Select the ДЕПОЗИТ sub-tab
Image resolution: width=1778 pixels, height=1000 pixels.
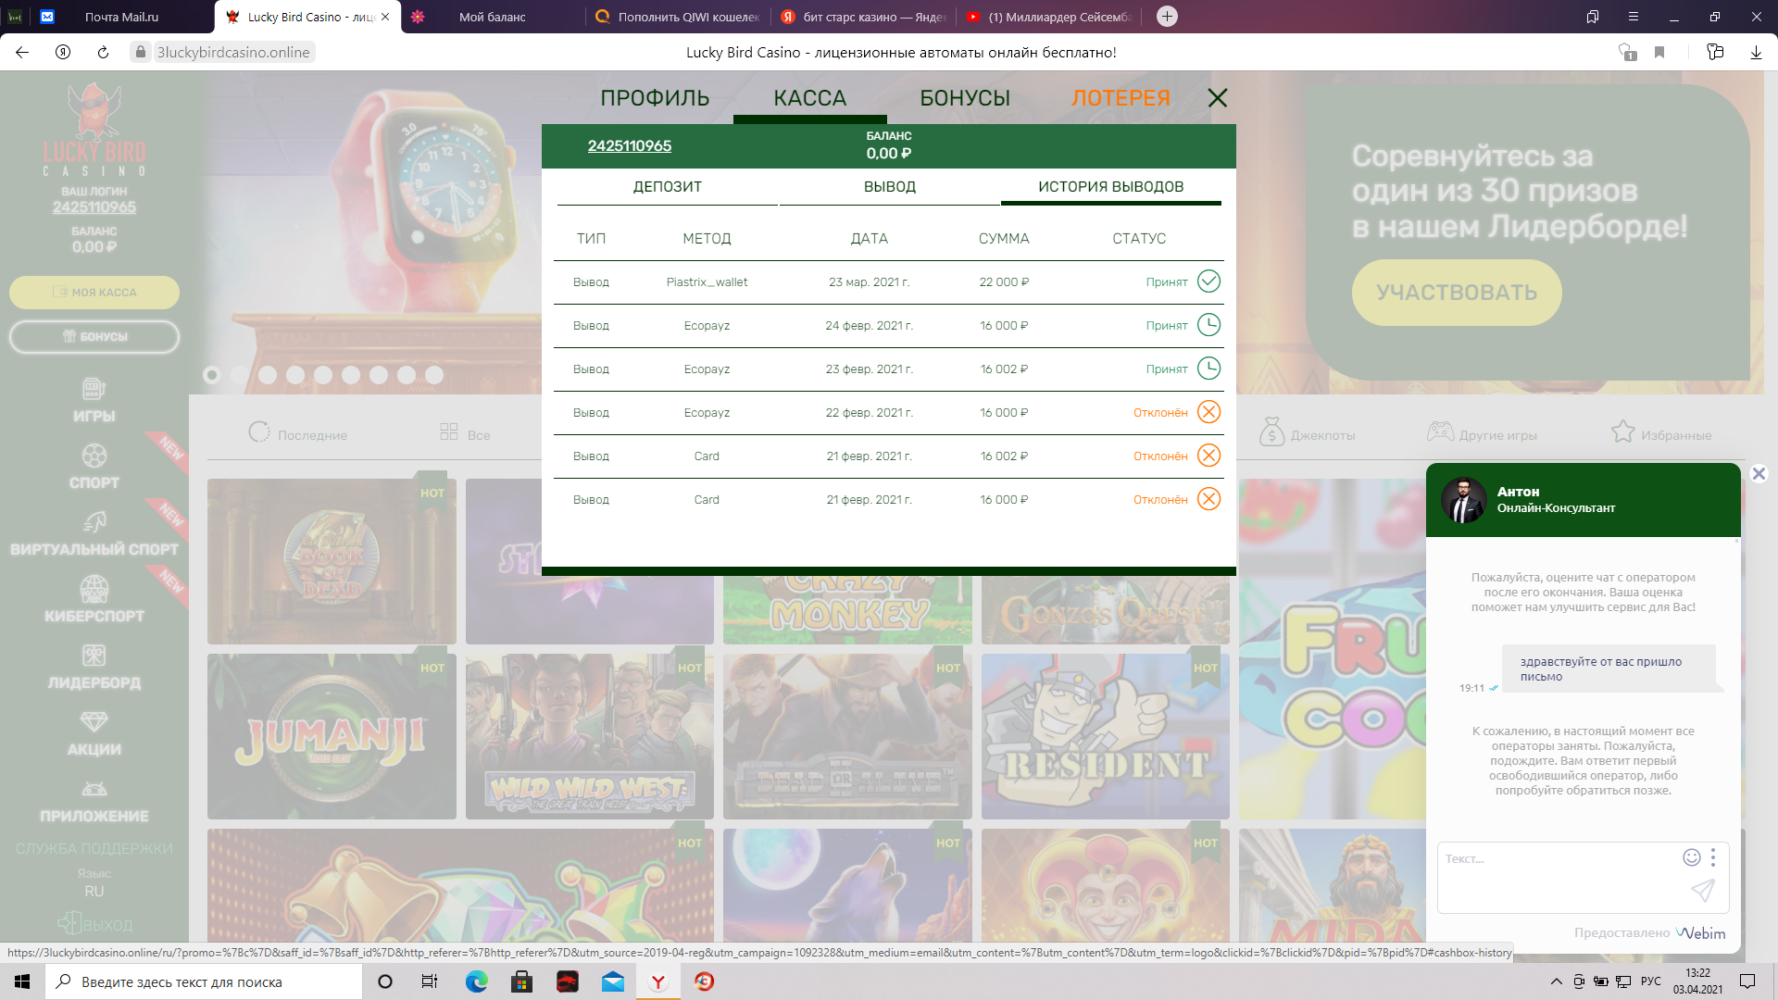tap(667, 187)
